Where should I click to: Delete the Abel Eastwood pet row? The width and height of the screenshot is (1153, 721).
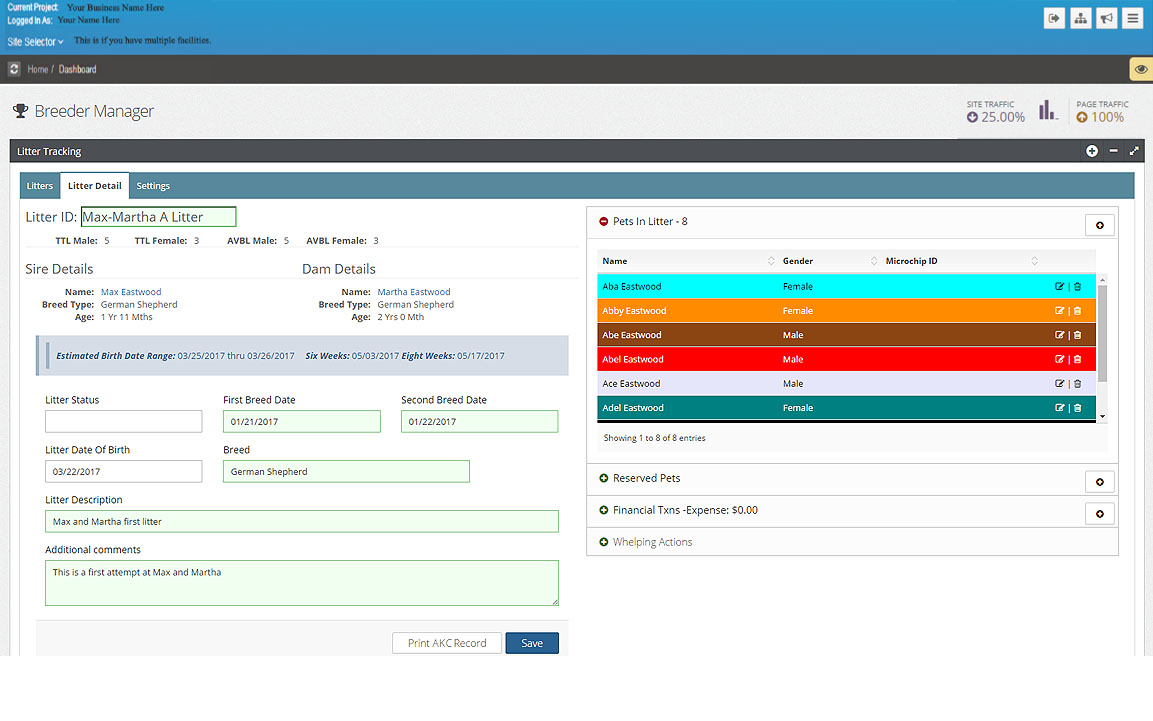[1077, 360]
